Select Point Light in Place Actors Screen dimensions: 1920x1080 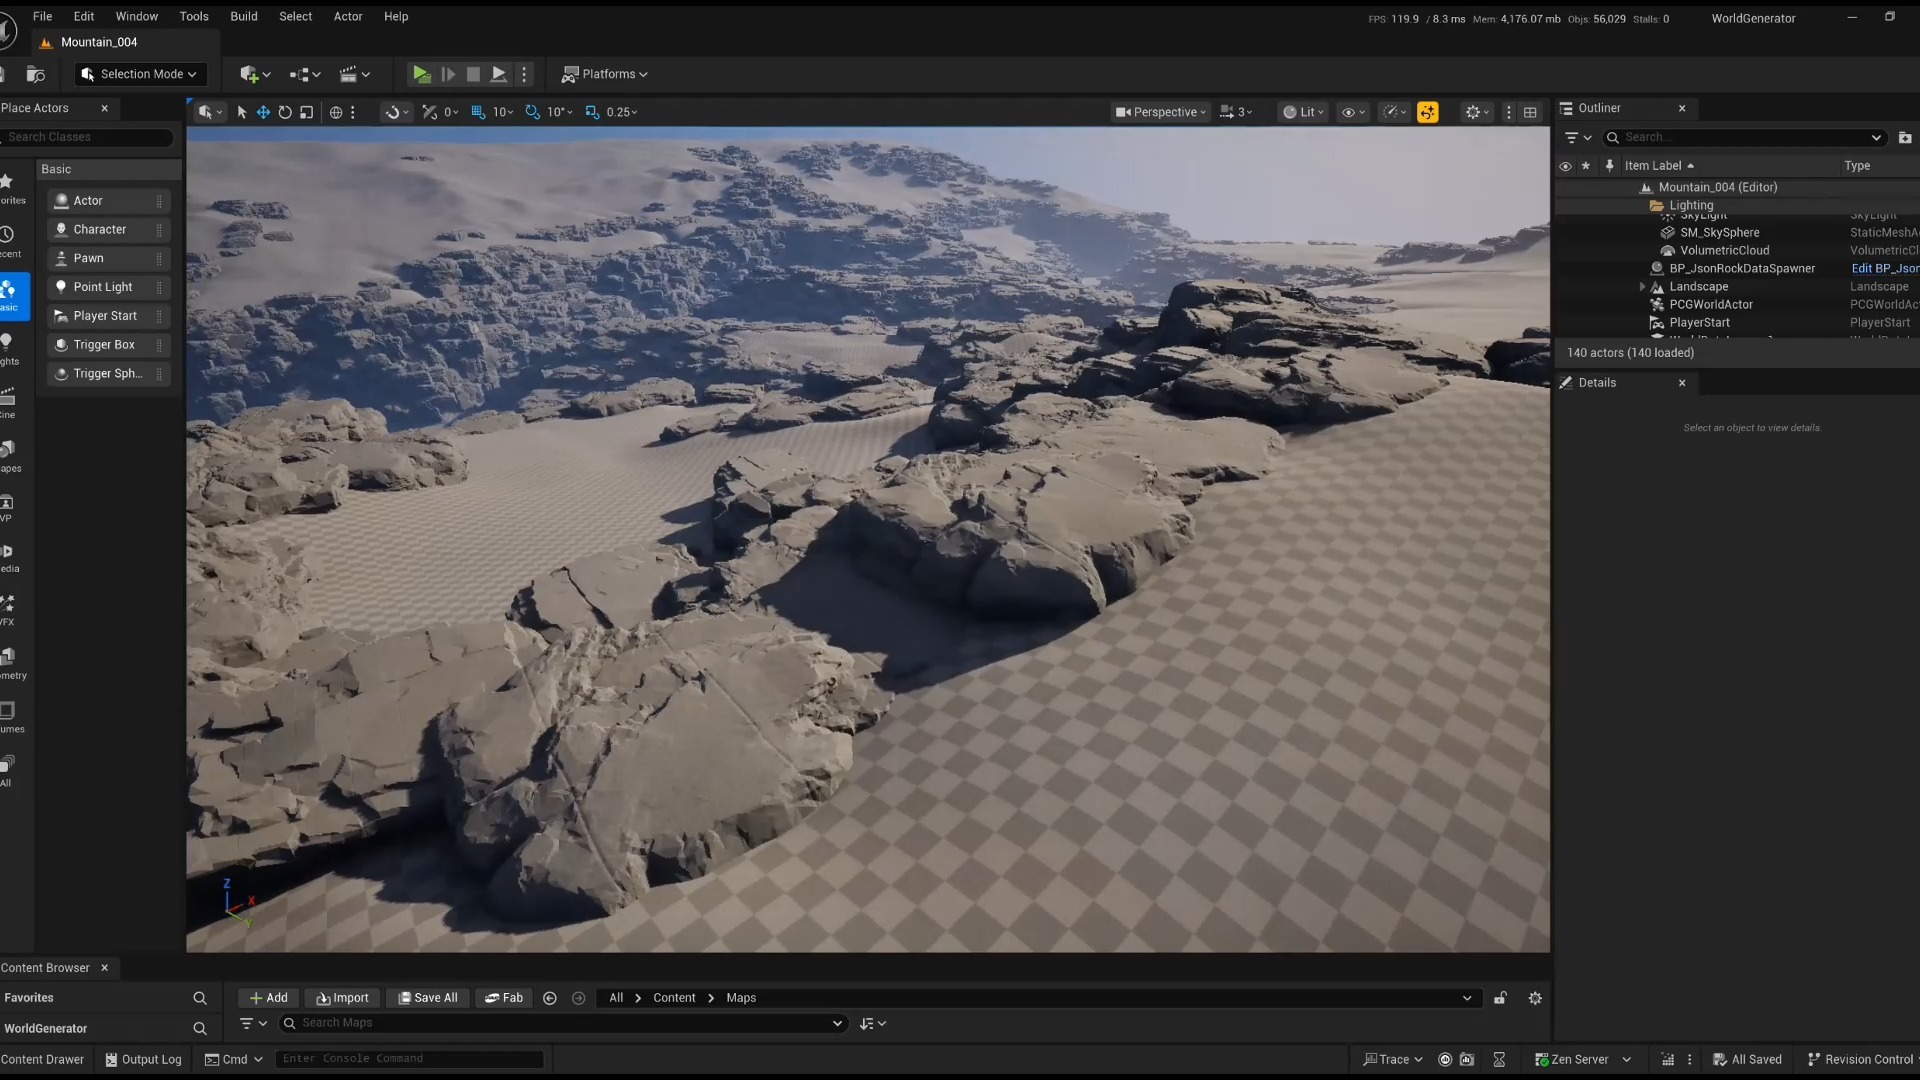(x=108, y=287)
